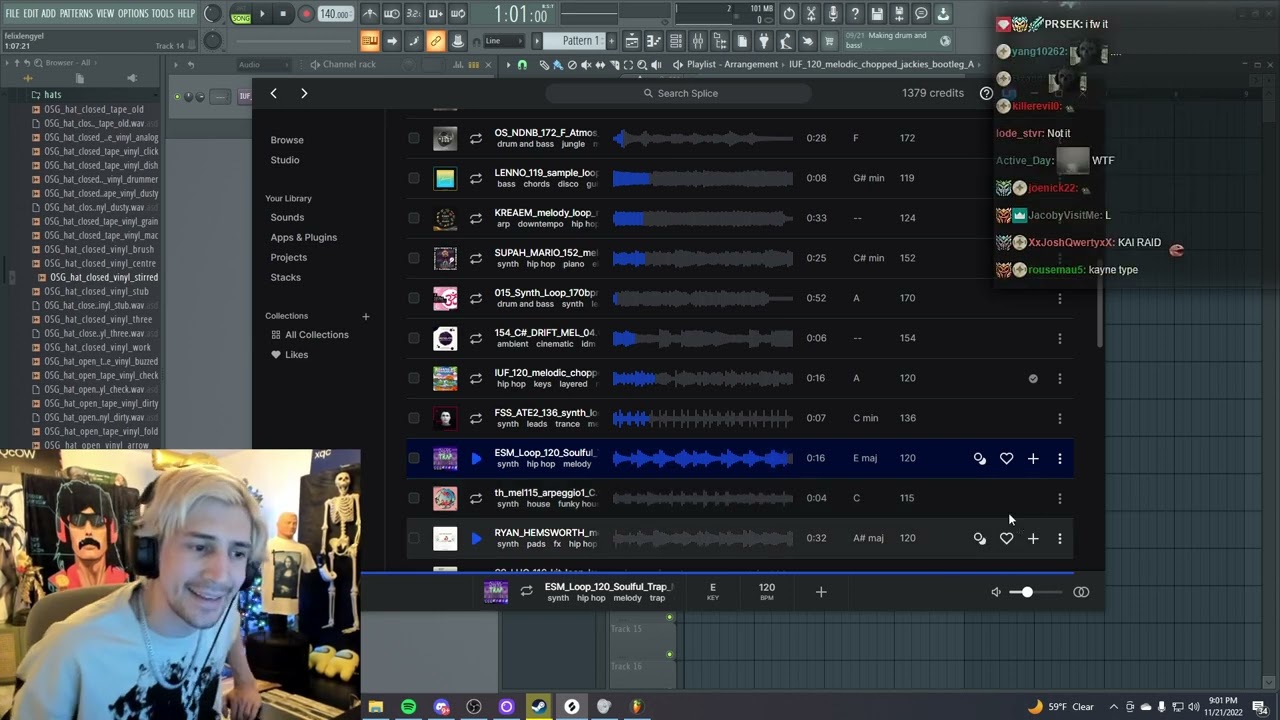Click the stop button in transport
This screenshot has height=720, width=1280.
(284, 14)
